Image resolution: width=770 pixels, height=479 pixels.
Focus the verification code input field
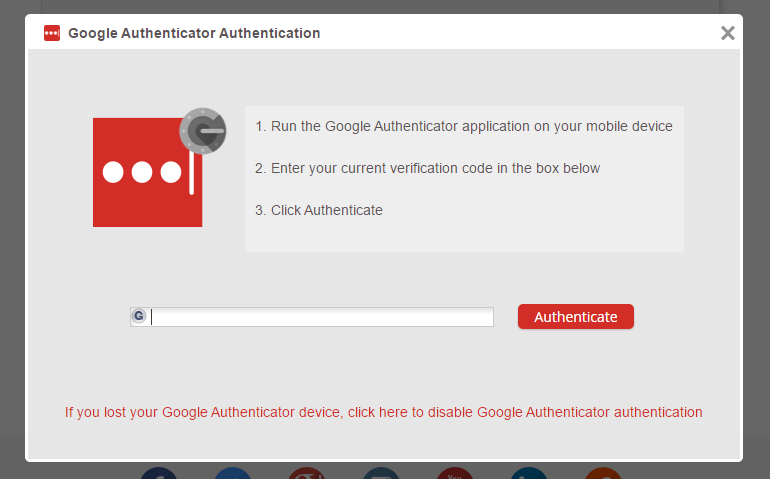(312, 317)
